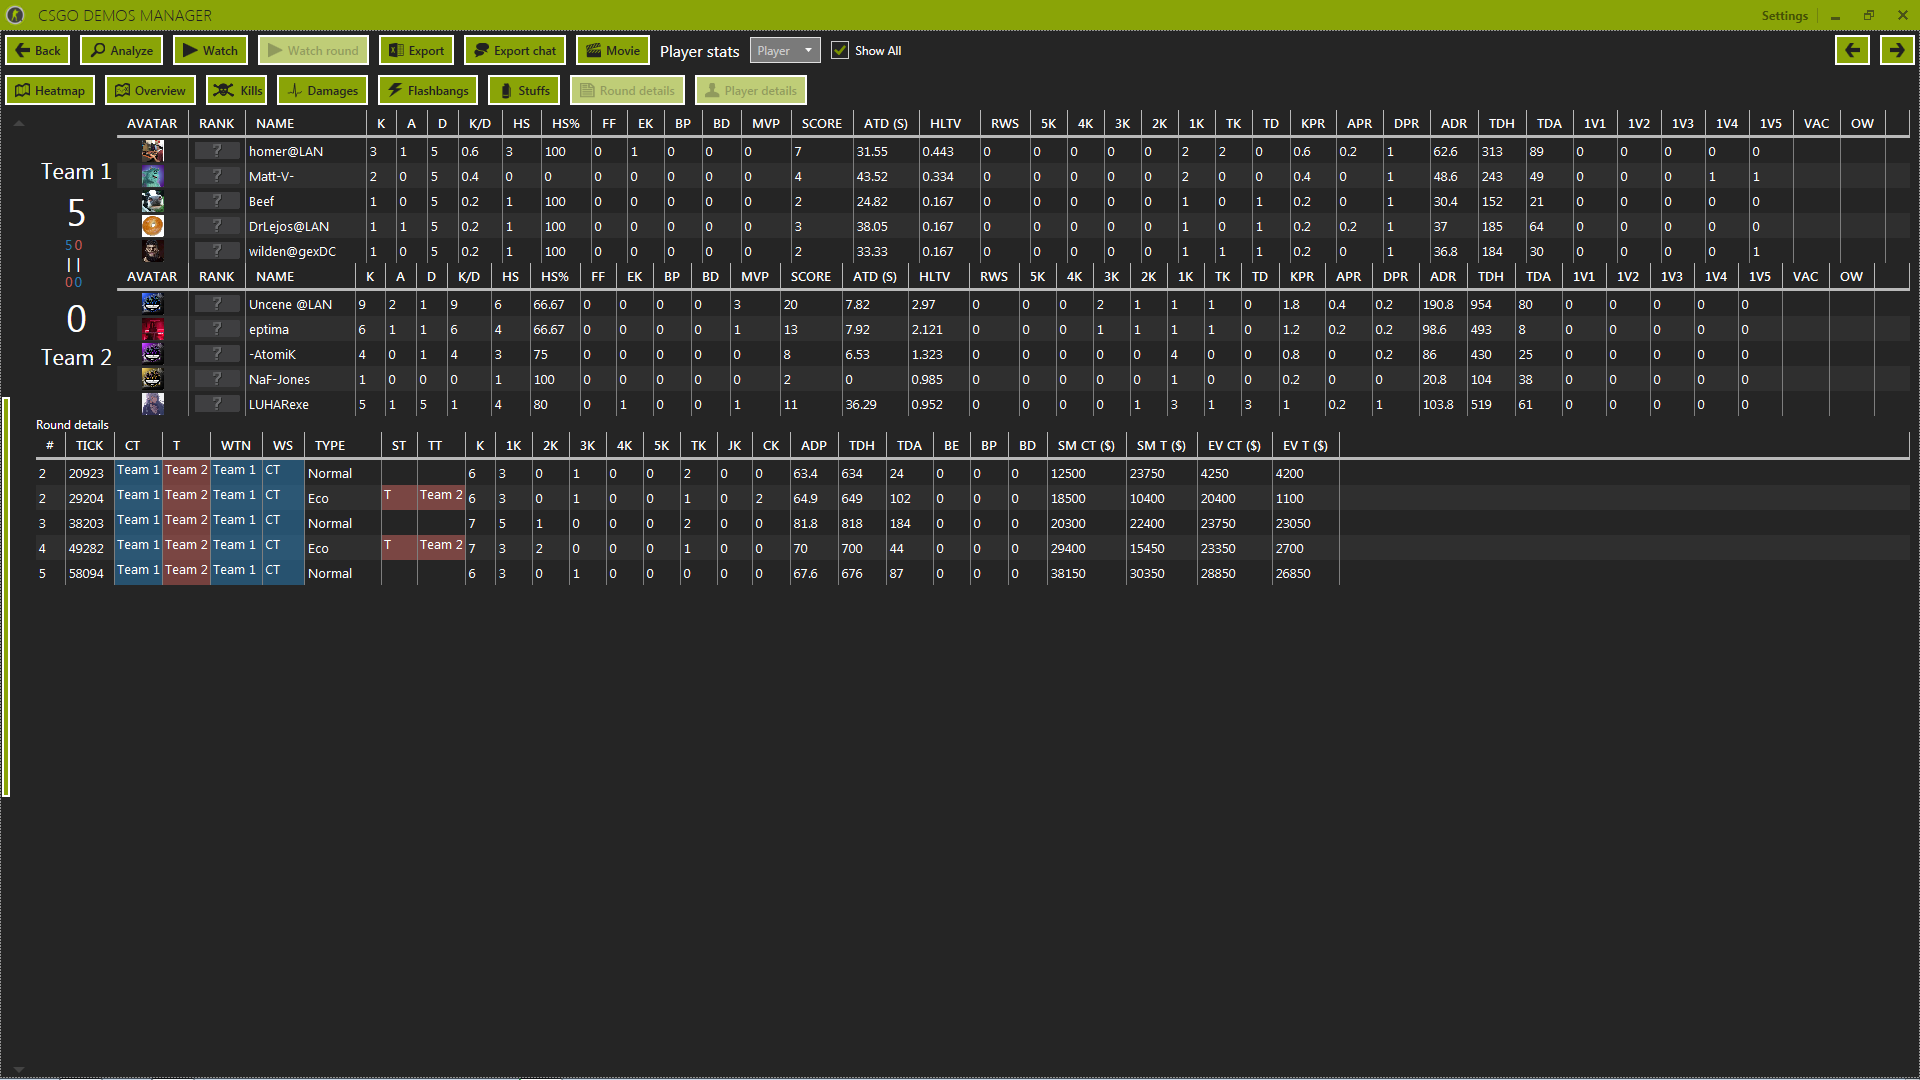Click unknown rank icon for LUHARexe
1920x1080 pixels.
(x=216, y=404)
